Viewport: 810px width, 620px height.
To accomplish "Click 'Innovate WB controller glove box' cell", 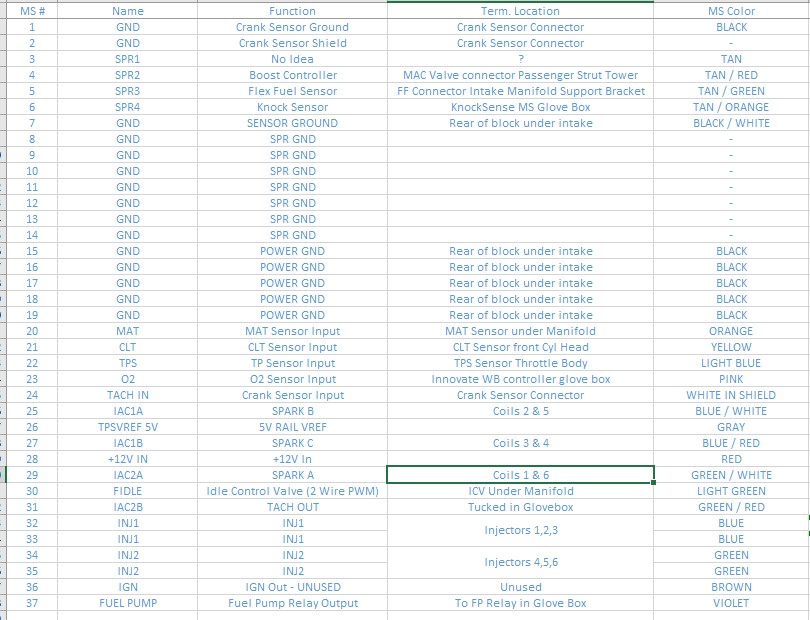I will [520, 379].
